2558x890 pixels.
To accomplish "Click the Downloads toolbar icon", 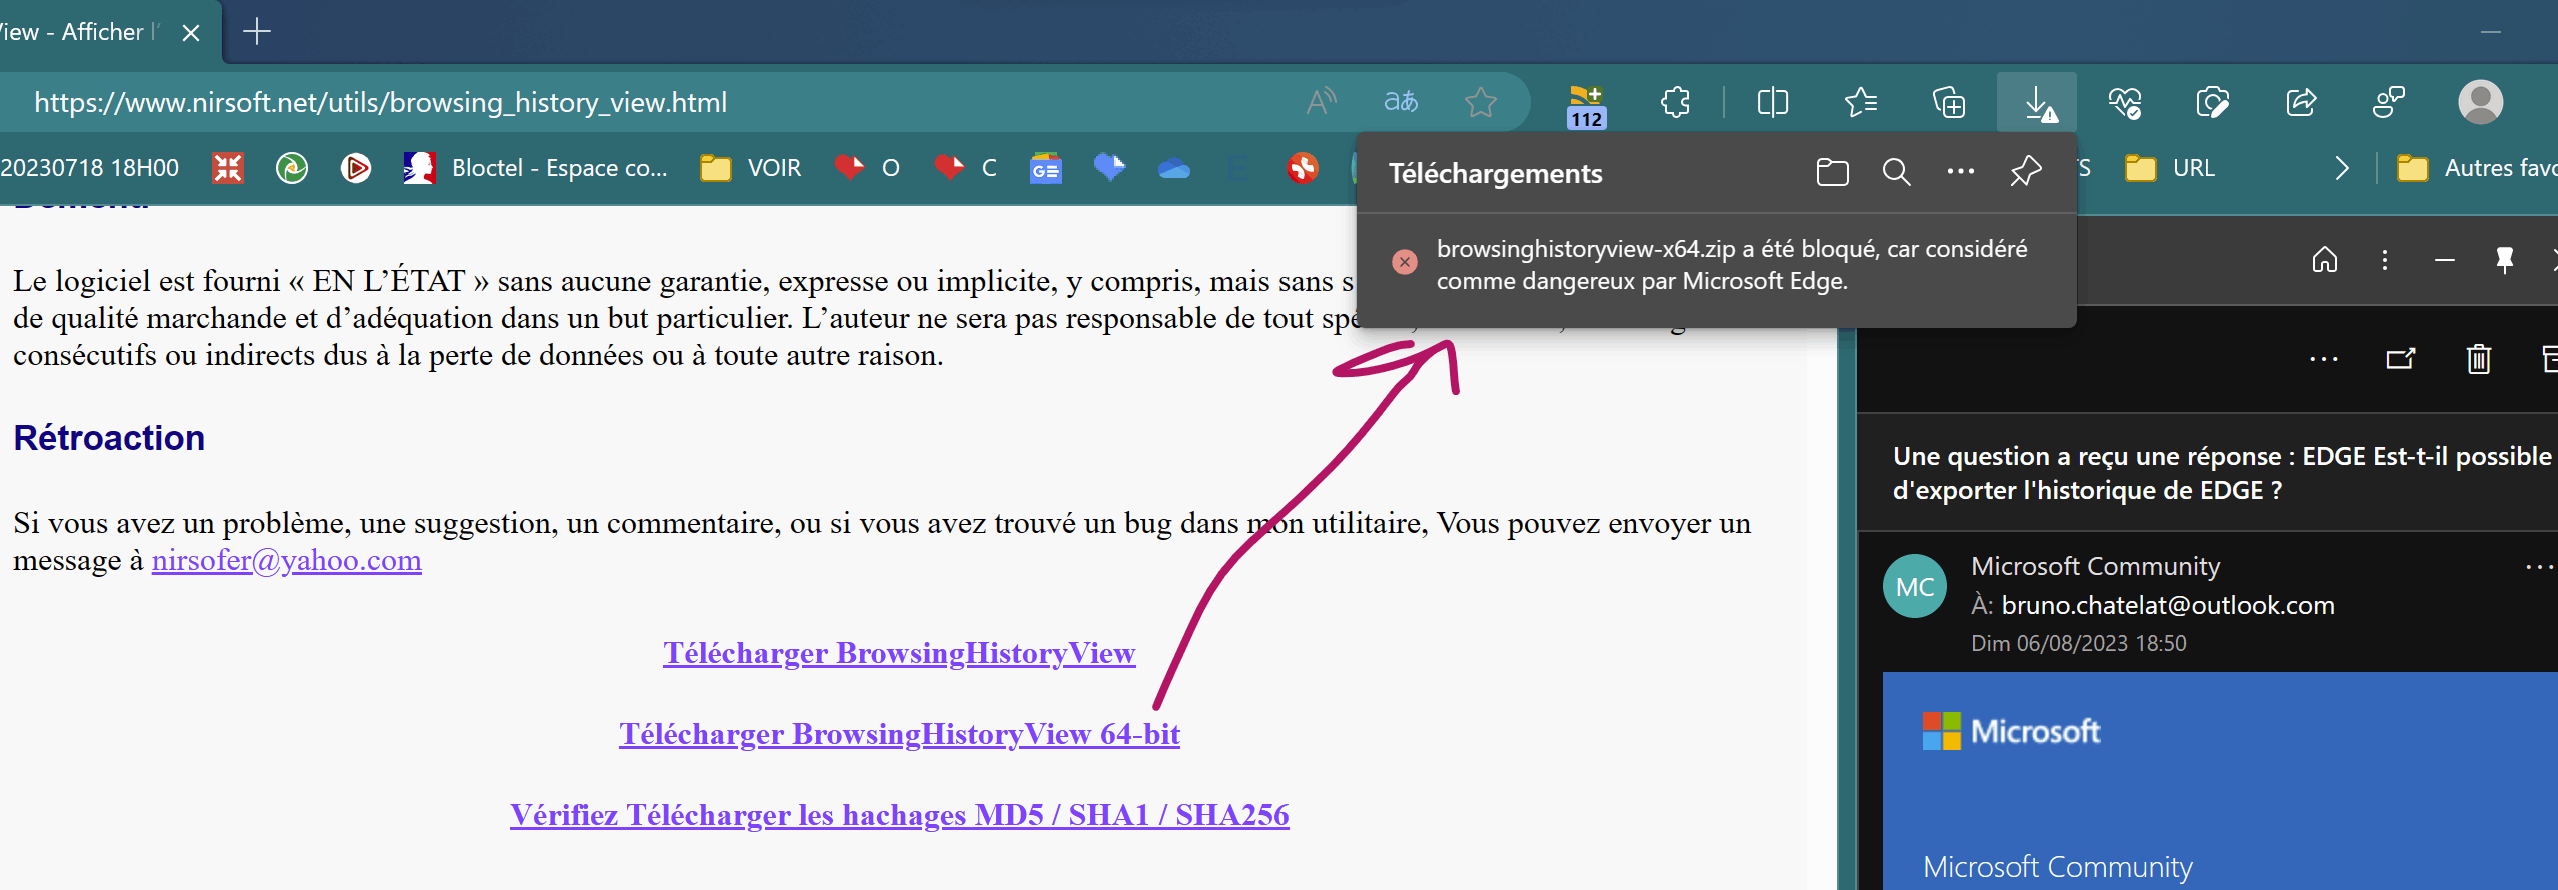I will tap(2037, 102).
